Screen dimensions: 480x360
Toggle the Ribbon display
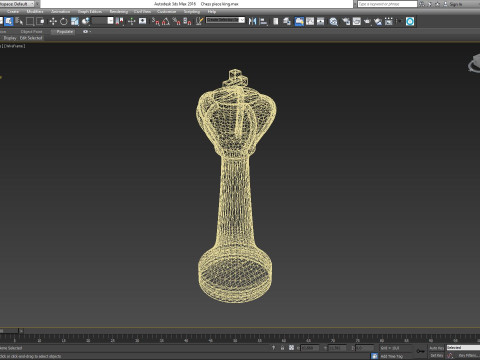tap(299, 21)
